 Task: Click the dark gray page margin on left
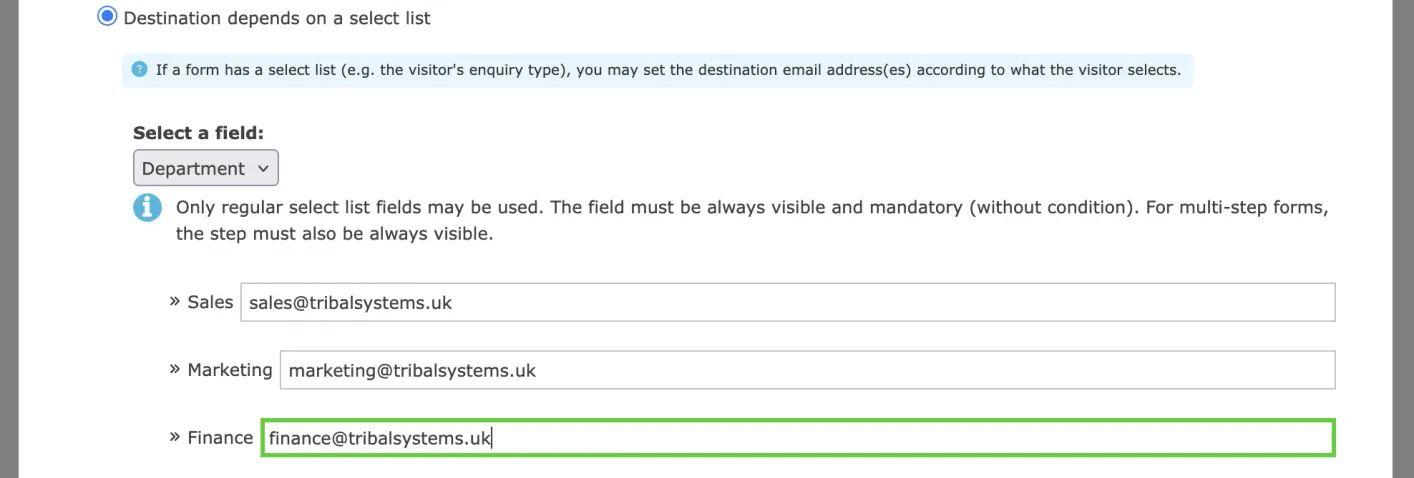(9, 240)
